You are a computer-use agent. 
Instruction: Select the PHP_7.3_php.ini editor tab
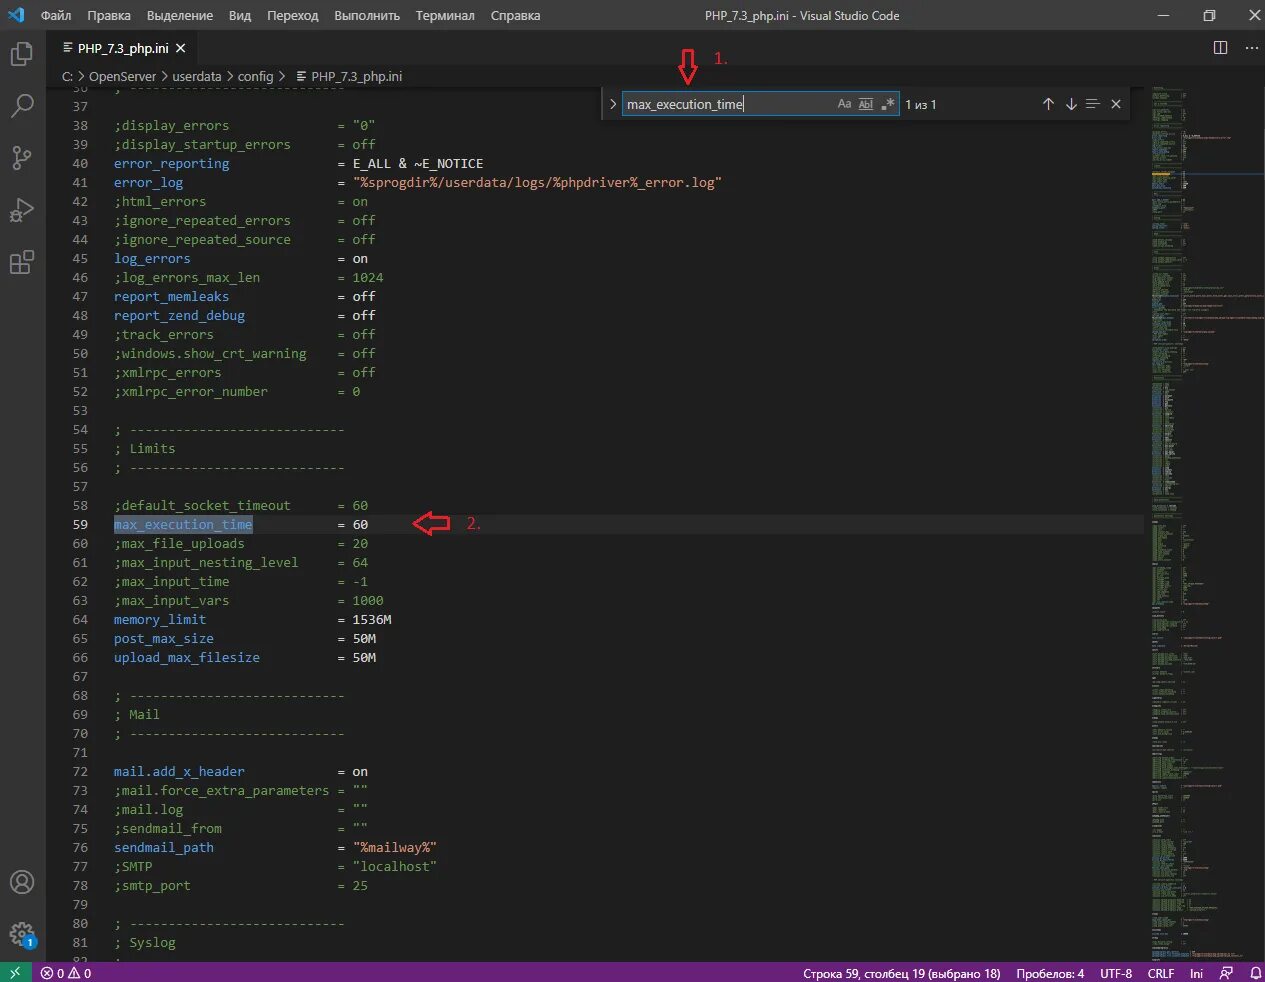(x=123, y=48)
